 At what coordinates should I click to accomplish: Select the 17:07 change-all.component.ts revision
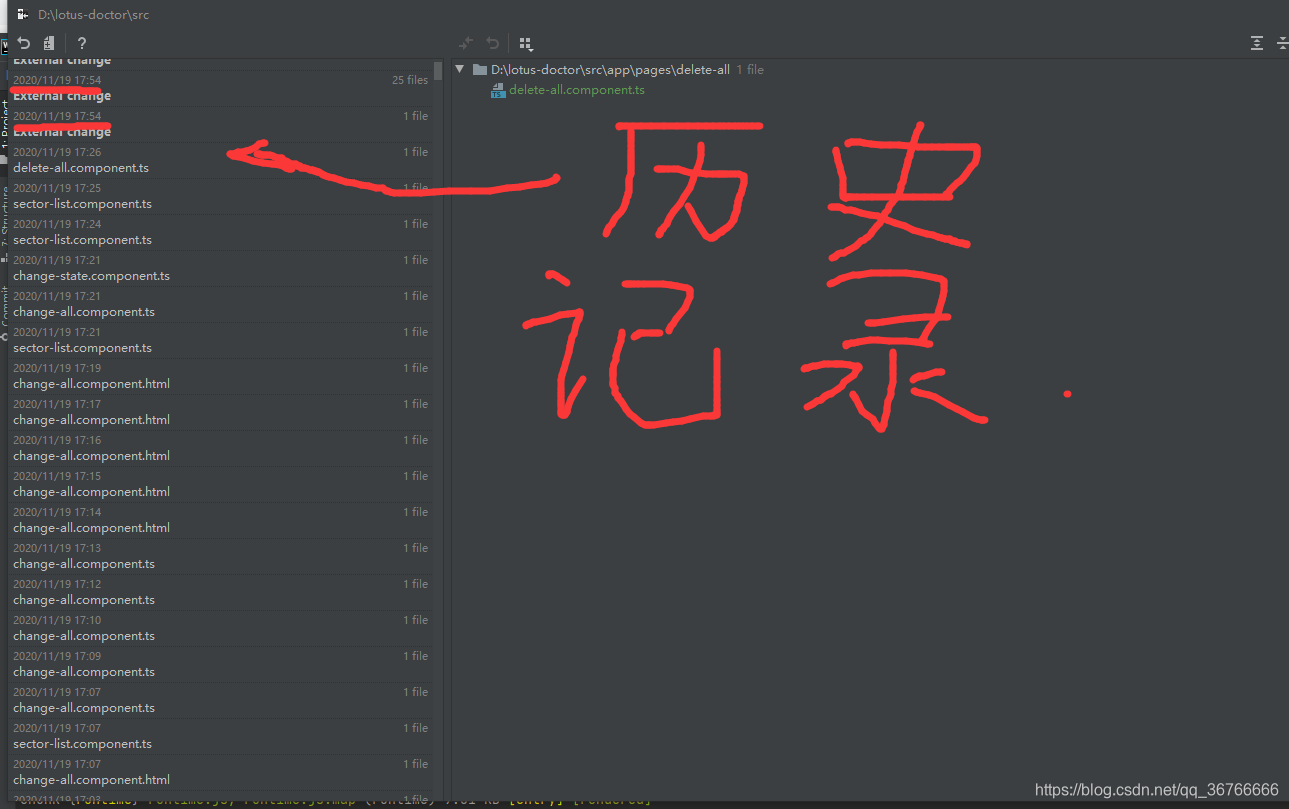(x=220, y=700)
